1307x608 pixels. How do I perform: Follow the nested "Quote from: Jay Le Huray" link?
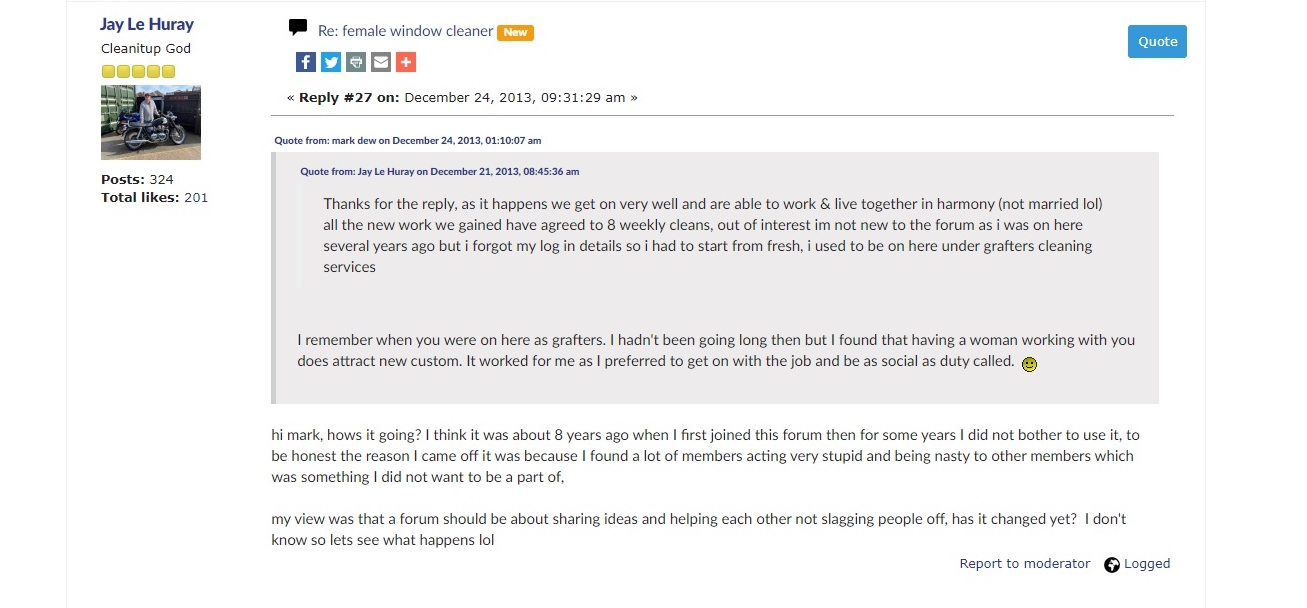tap(439, 172)
